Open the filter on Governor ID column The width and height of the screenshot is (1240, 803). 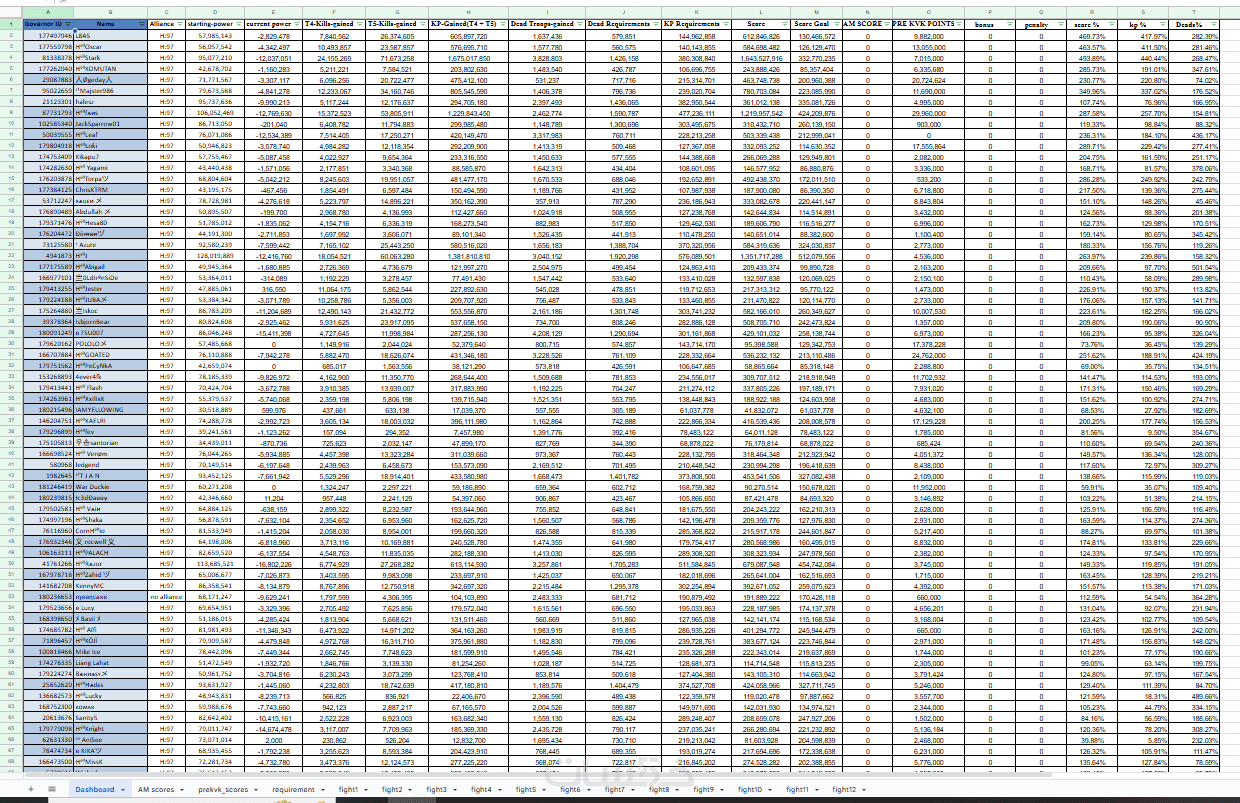(x=68, y=24)
